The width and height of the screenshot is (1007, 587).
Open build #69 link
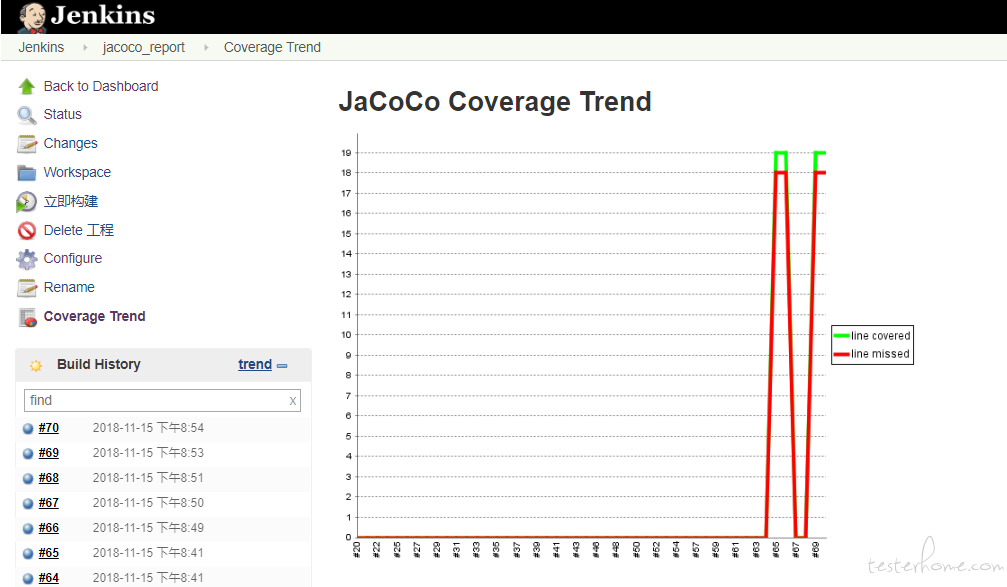tap(49, 453)
